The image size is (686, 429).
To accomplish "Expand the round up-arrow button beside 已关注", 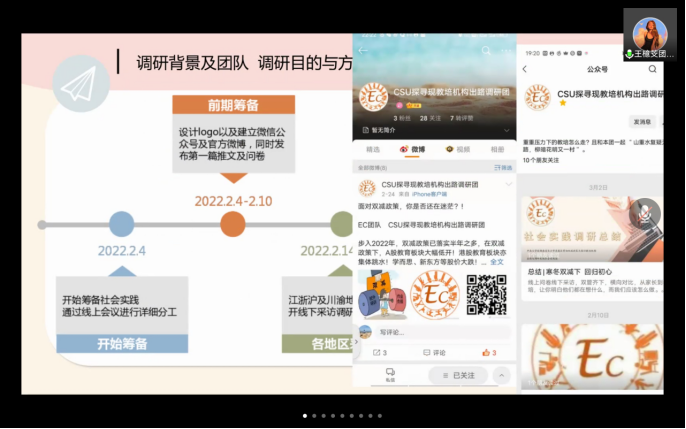I will click(x=501, y=375).
